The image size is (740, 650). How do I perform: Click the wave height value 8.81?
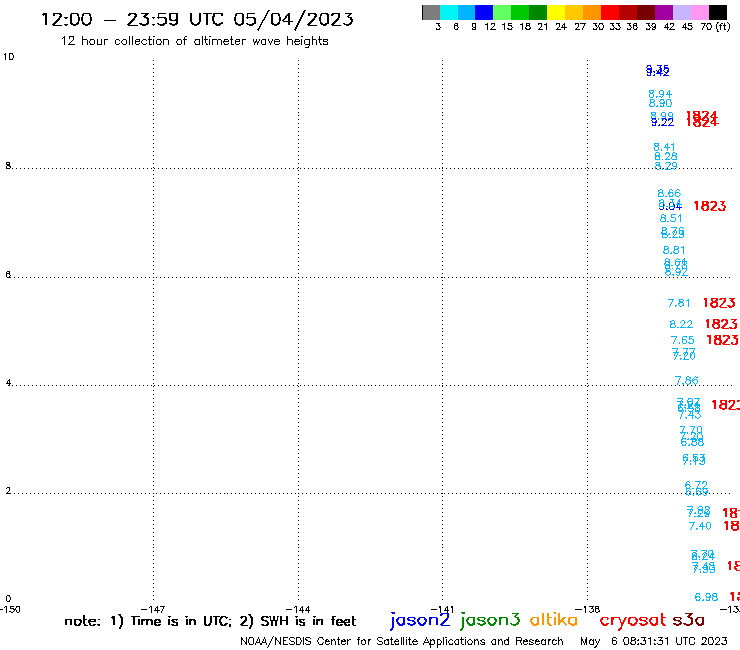[674, 250]
